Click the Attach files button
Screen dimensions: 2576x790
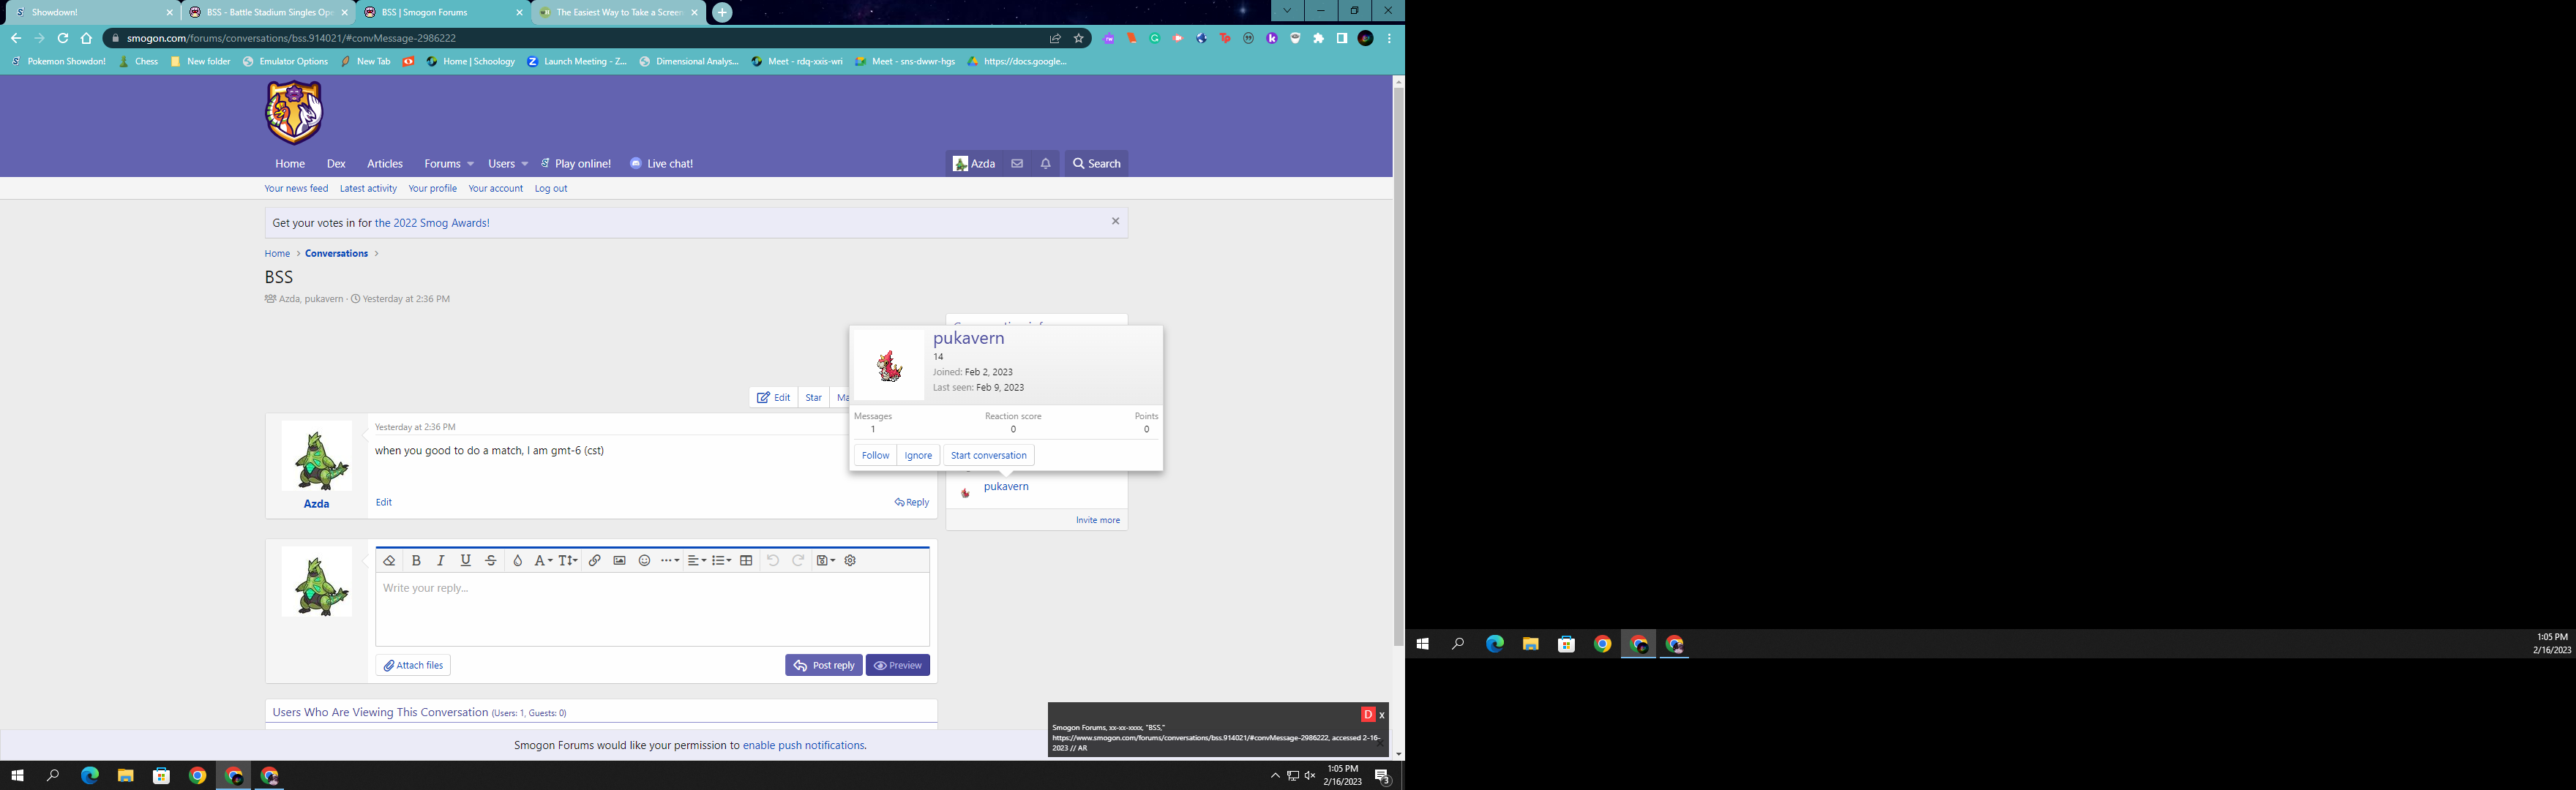click(x=413, y=665)
